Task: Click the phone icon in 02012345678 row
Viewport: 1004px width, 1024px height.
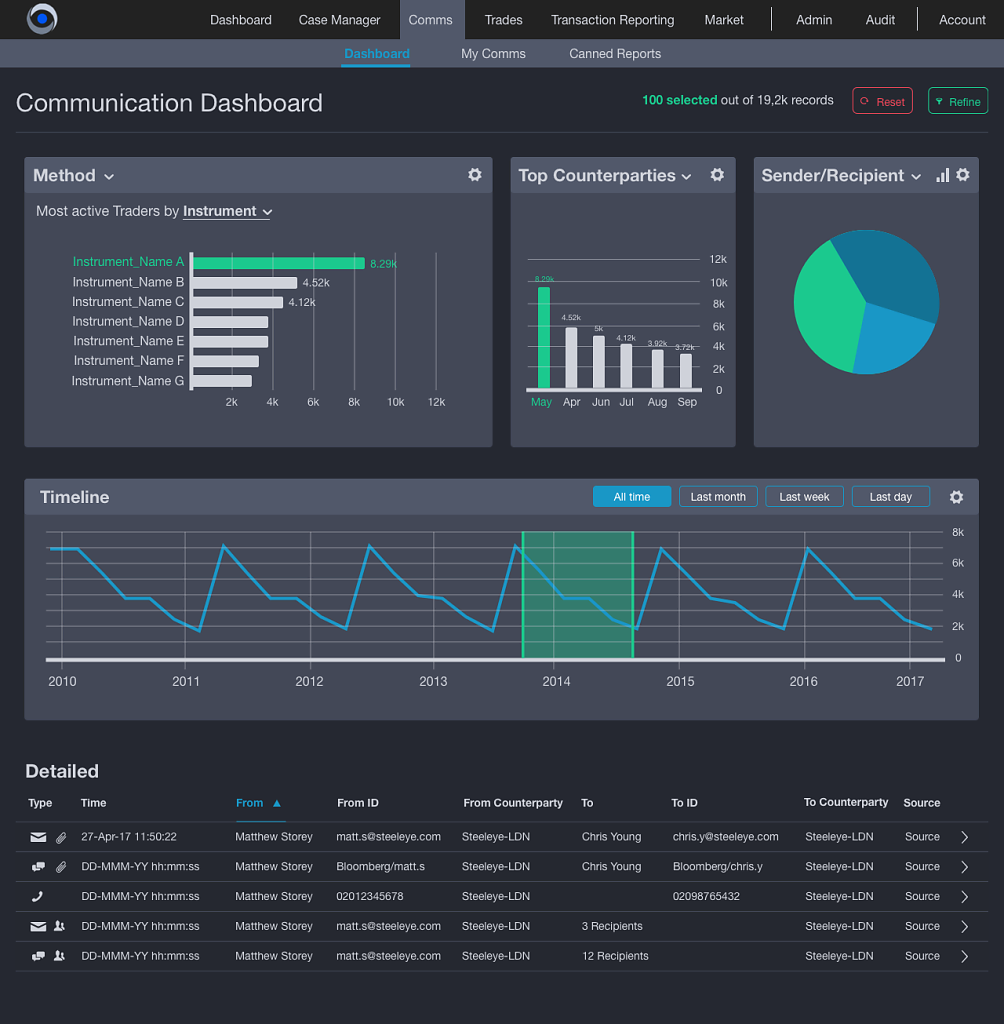Action: tap(37, 897)
